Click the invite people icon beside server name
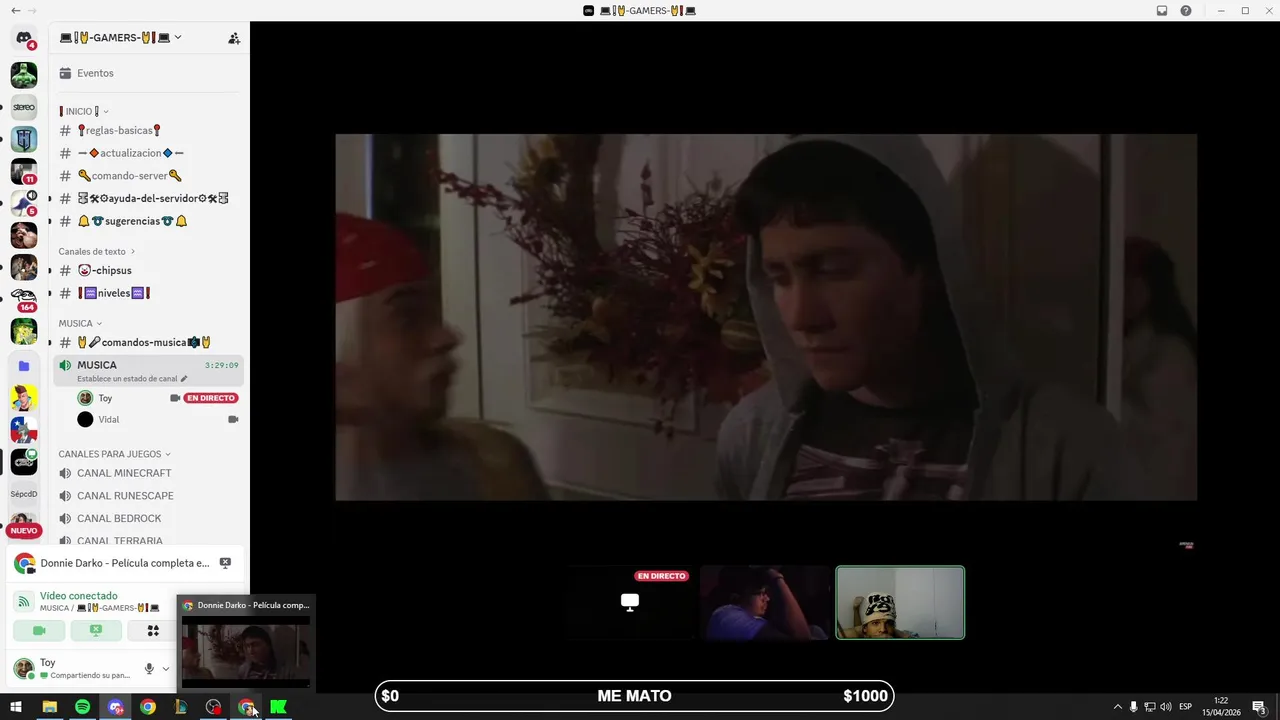 (x=234, y=38)
